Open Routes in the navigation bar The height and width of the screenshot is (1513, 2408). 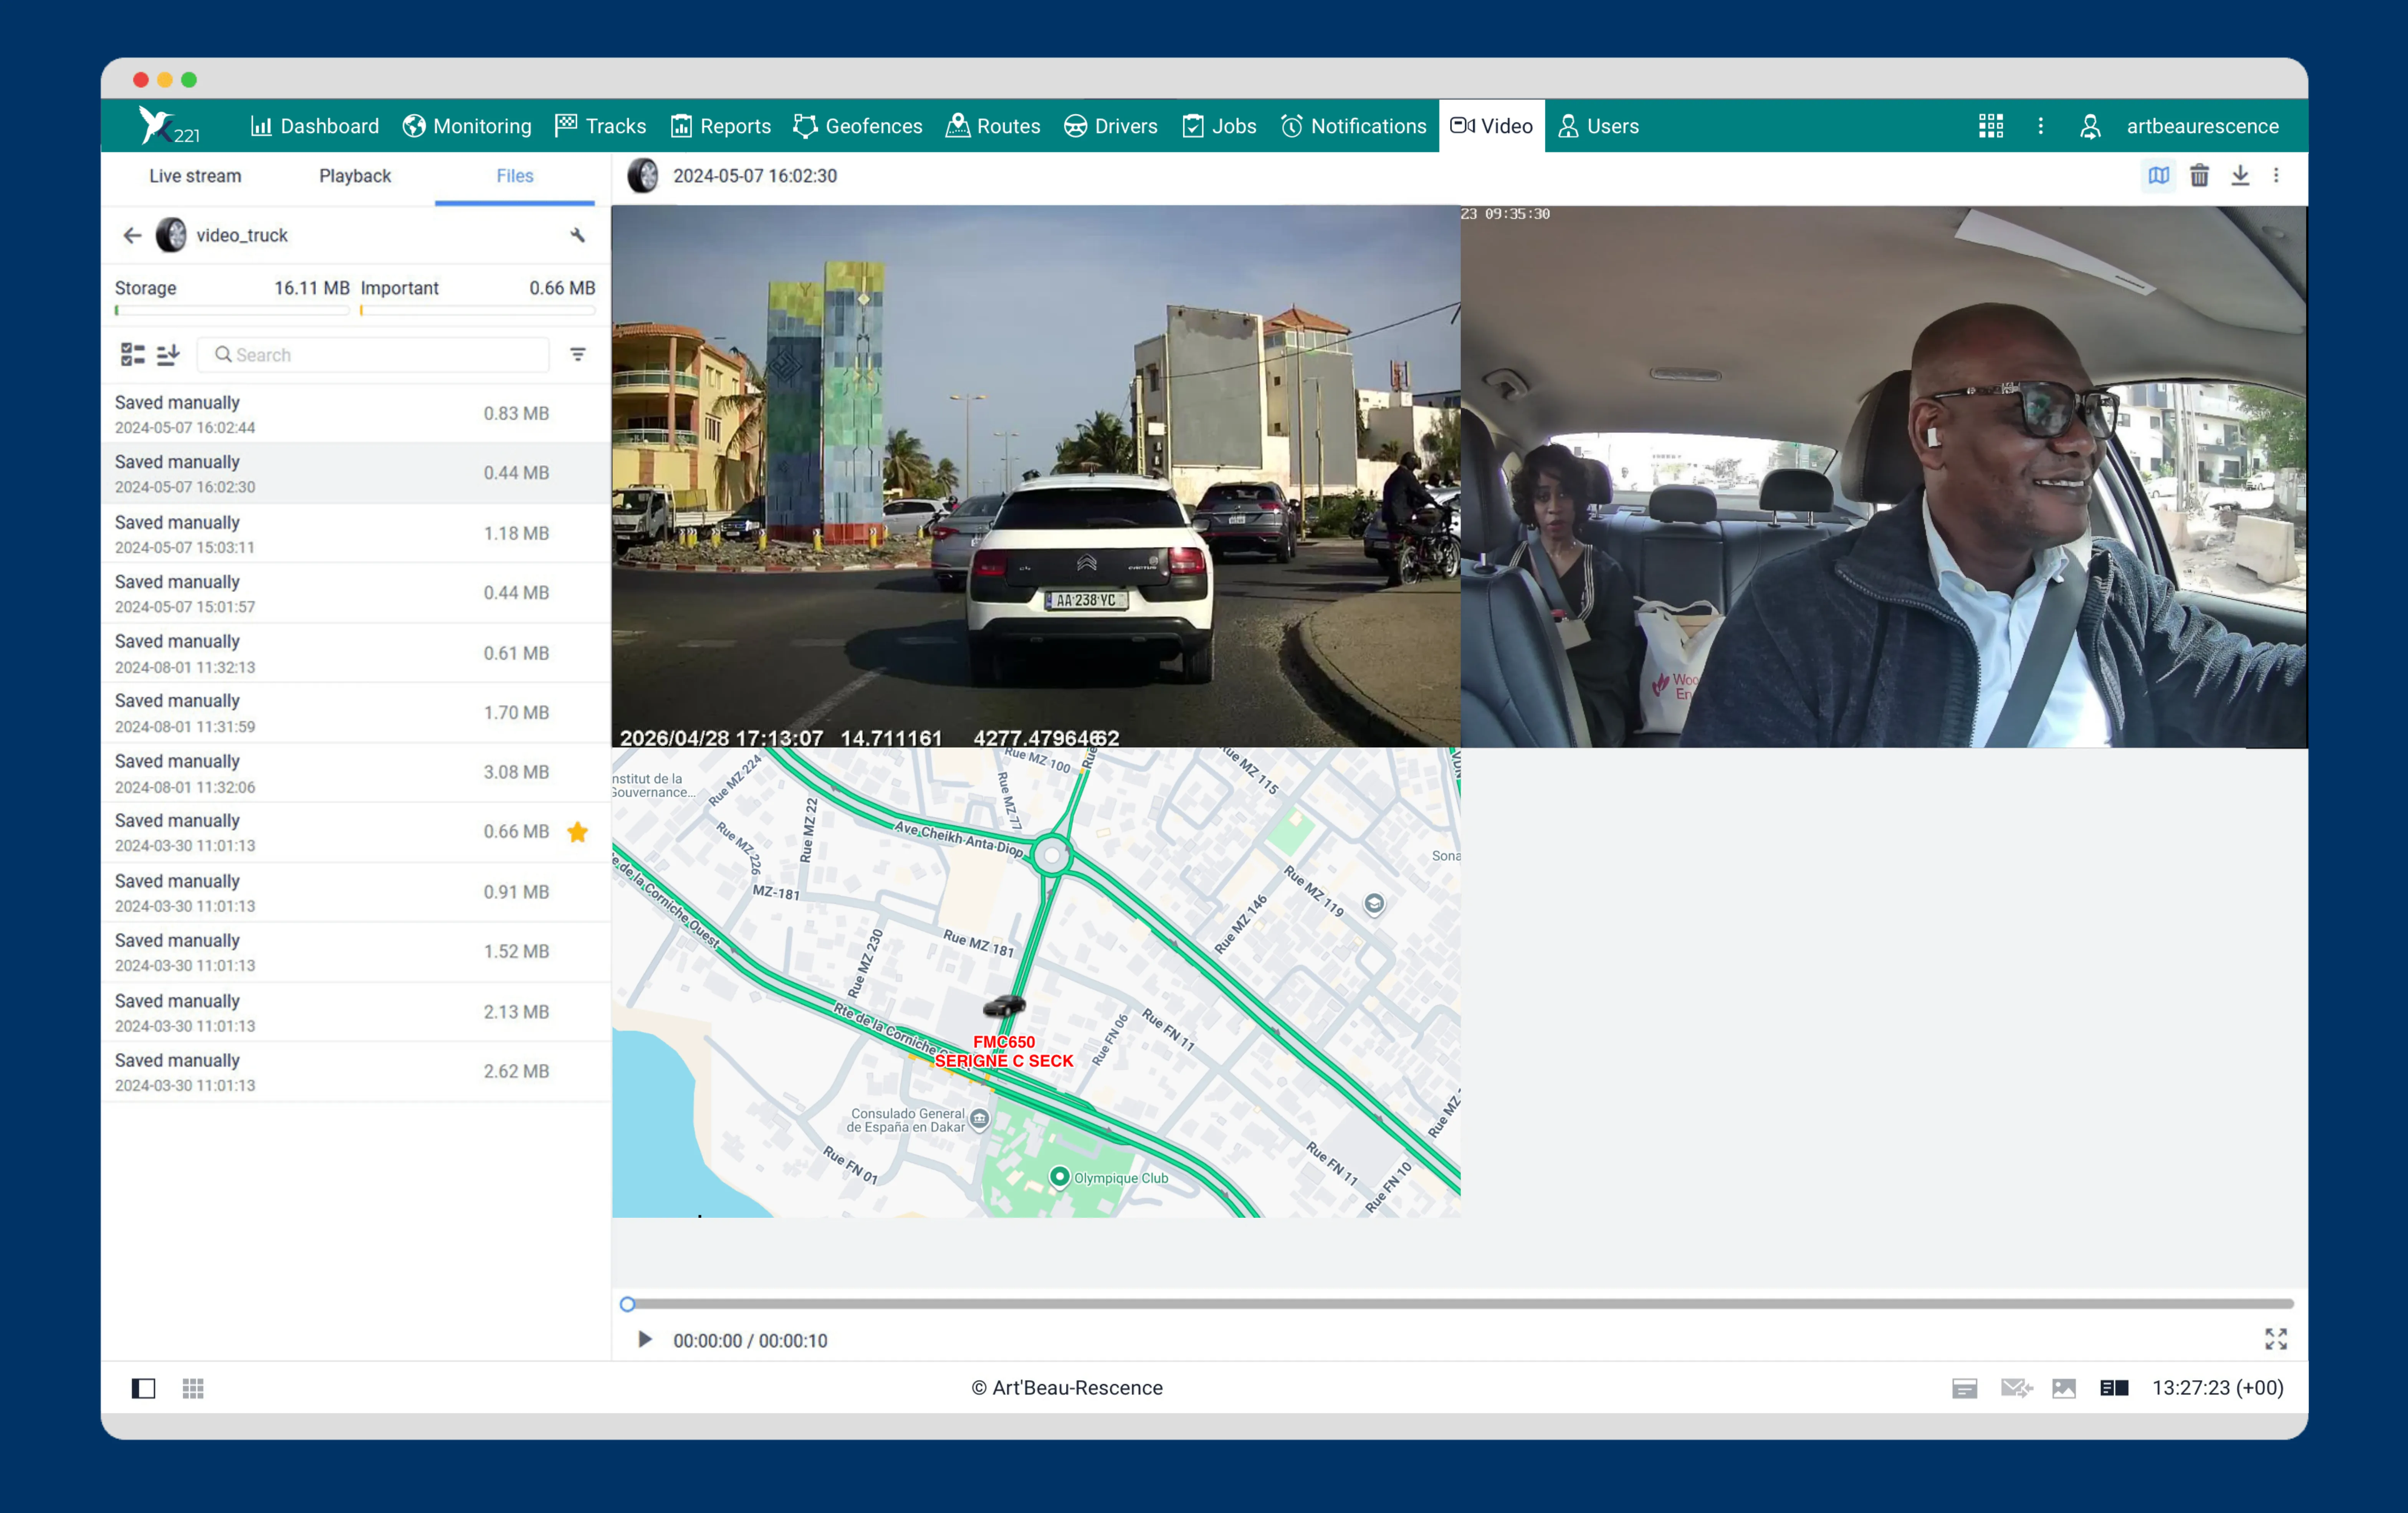click(993, 126)
